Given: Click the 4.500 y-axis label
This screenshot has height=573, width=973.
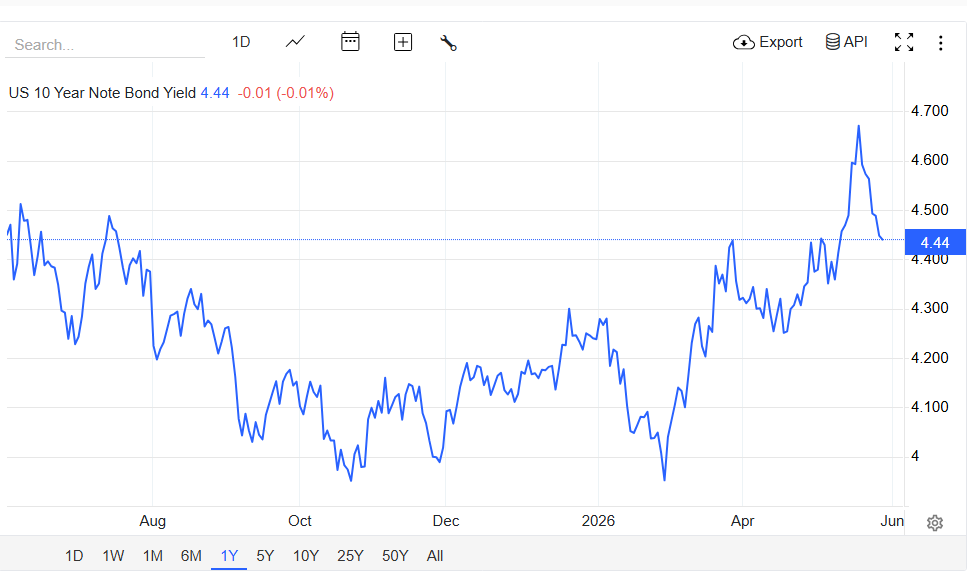Looking at the screenshot, I should (x=929, y=210).
